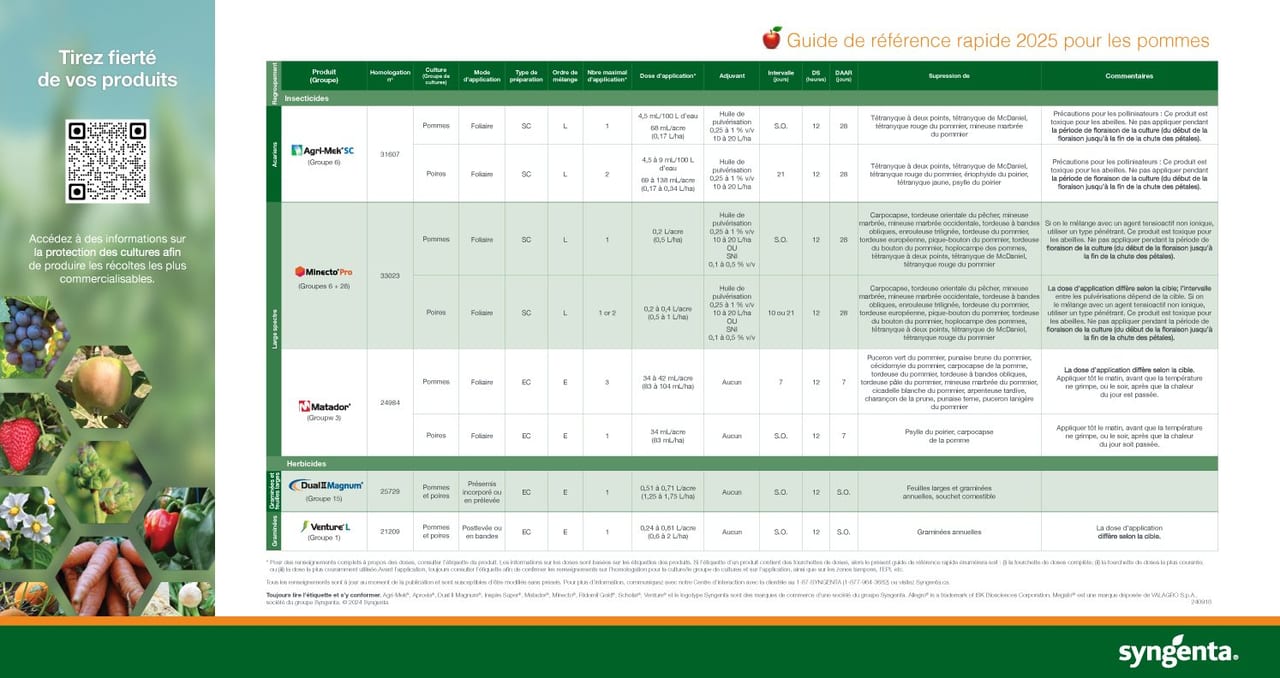Click the 'Intervalle (jours)' column header
Image resolution: width=1280 pixels, height=678 pixels.
(781, 76)
